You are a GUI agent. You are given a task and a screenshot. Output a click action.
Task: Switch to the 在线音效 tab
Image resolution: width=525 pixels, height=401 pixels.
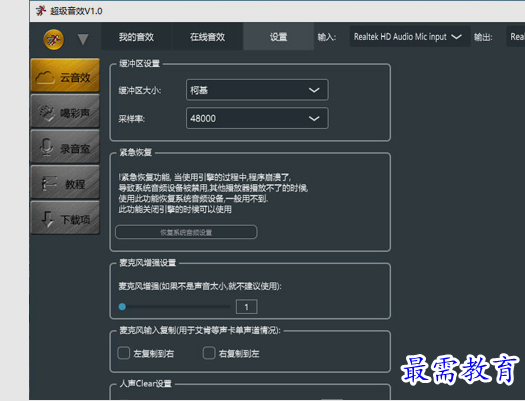tap(207, 37)
